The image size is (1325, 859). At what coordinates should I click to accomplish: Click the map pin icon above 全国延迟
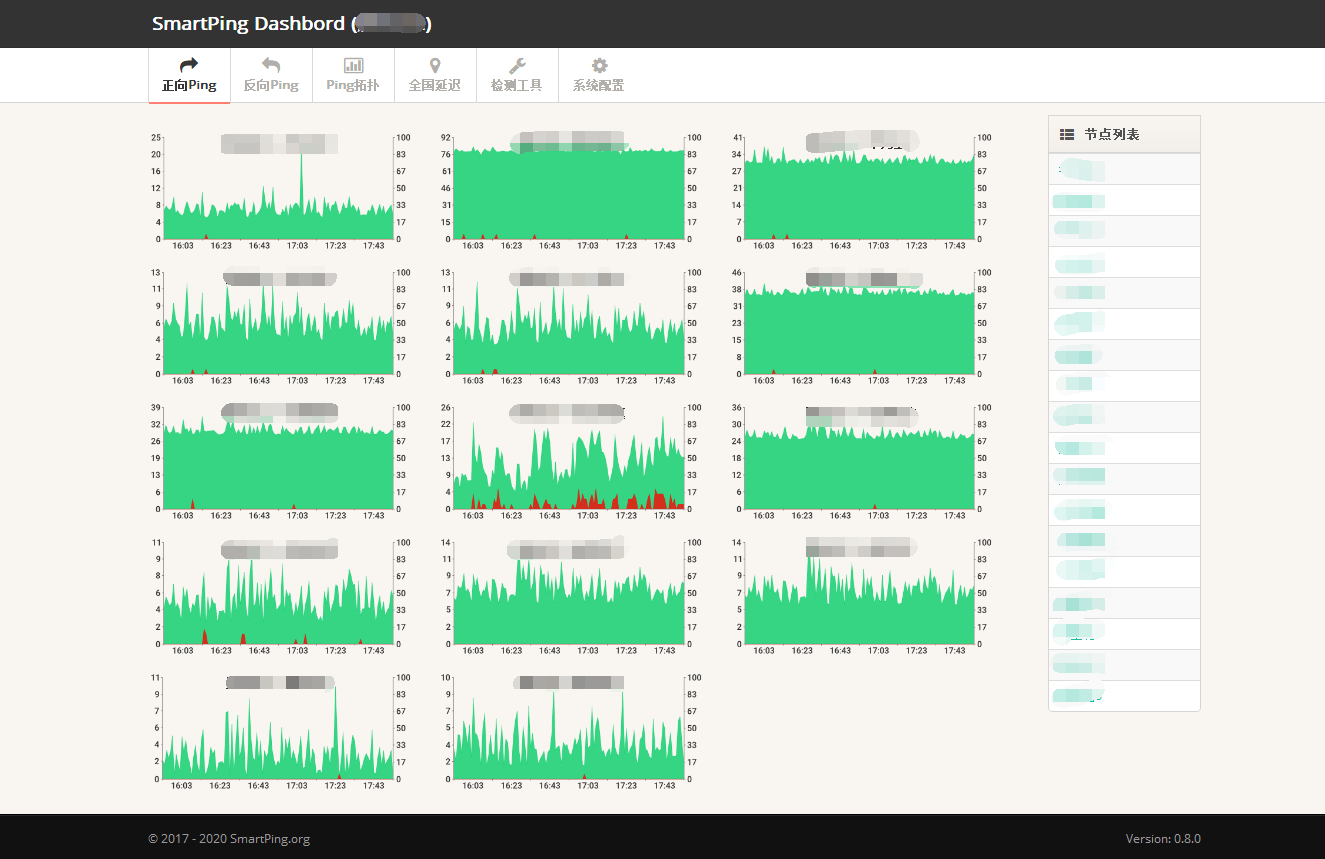(435, 65)
